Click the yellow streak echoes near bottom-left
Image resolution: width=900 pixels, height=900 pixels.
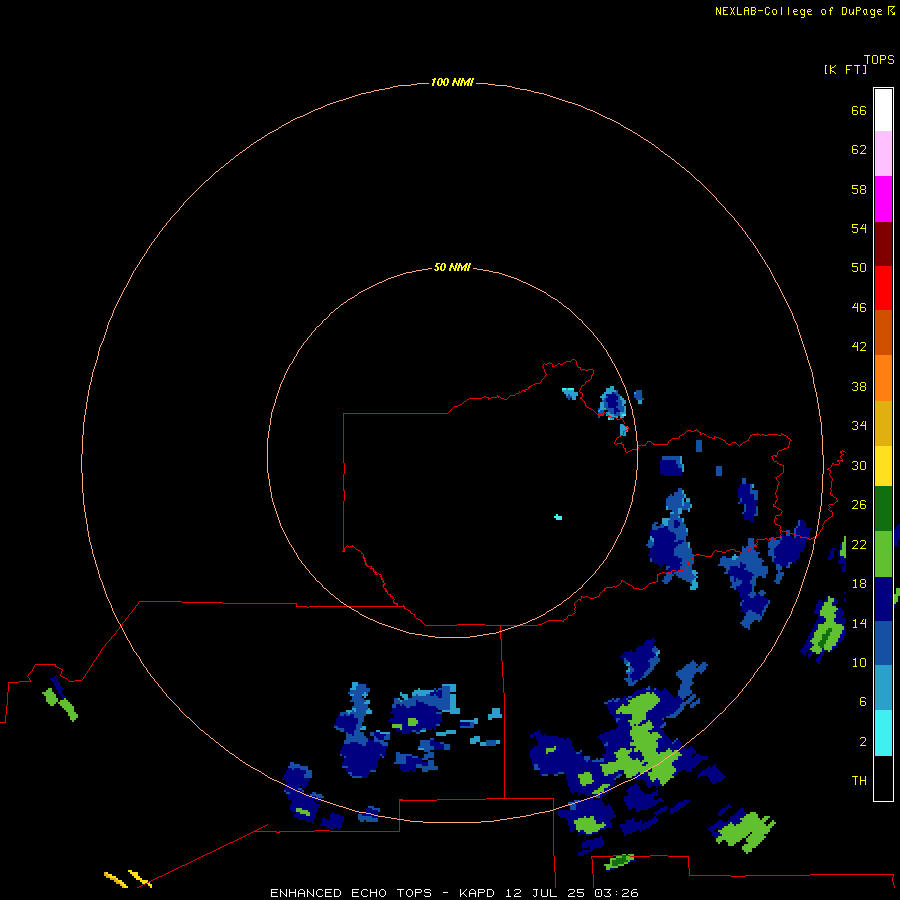pos(127,879)
